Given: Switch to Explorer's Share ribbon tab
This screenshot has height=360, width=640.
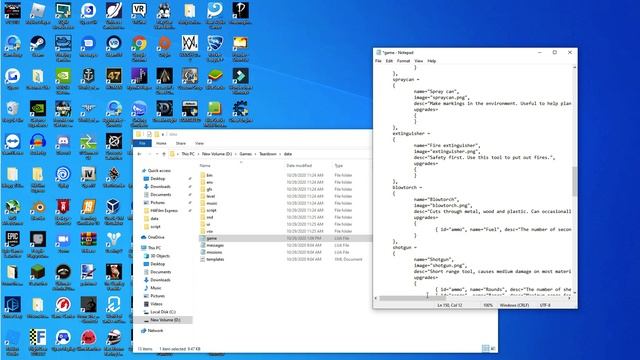Looking at the screenshot, I should tap(181, 143).
